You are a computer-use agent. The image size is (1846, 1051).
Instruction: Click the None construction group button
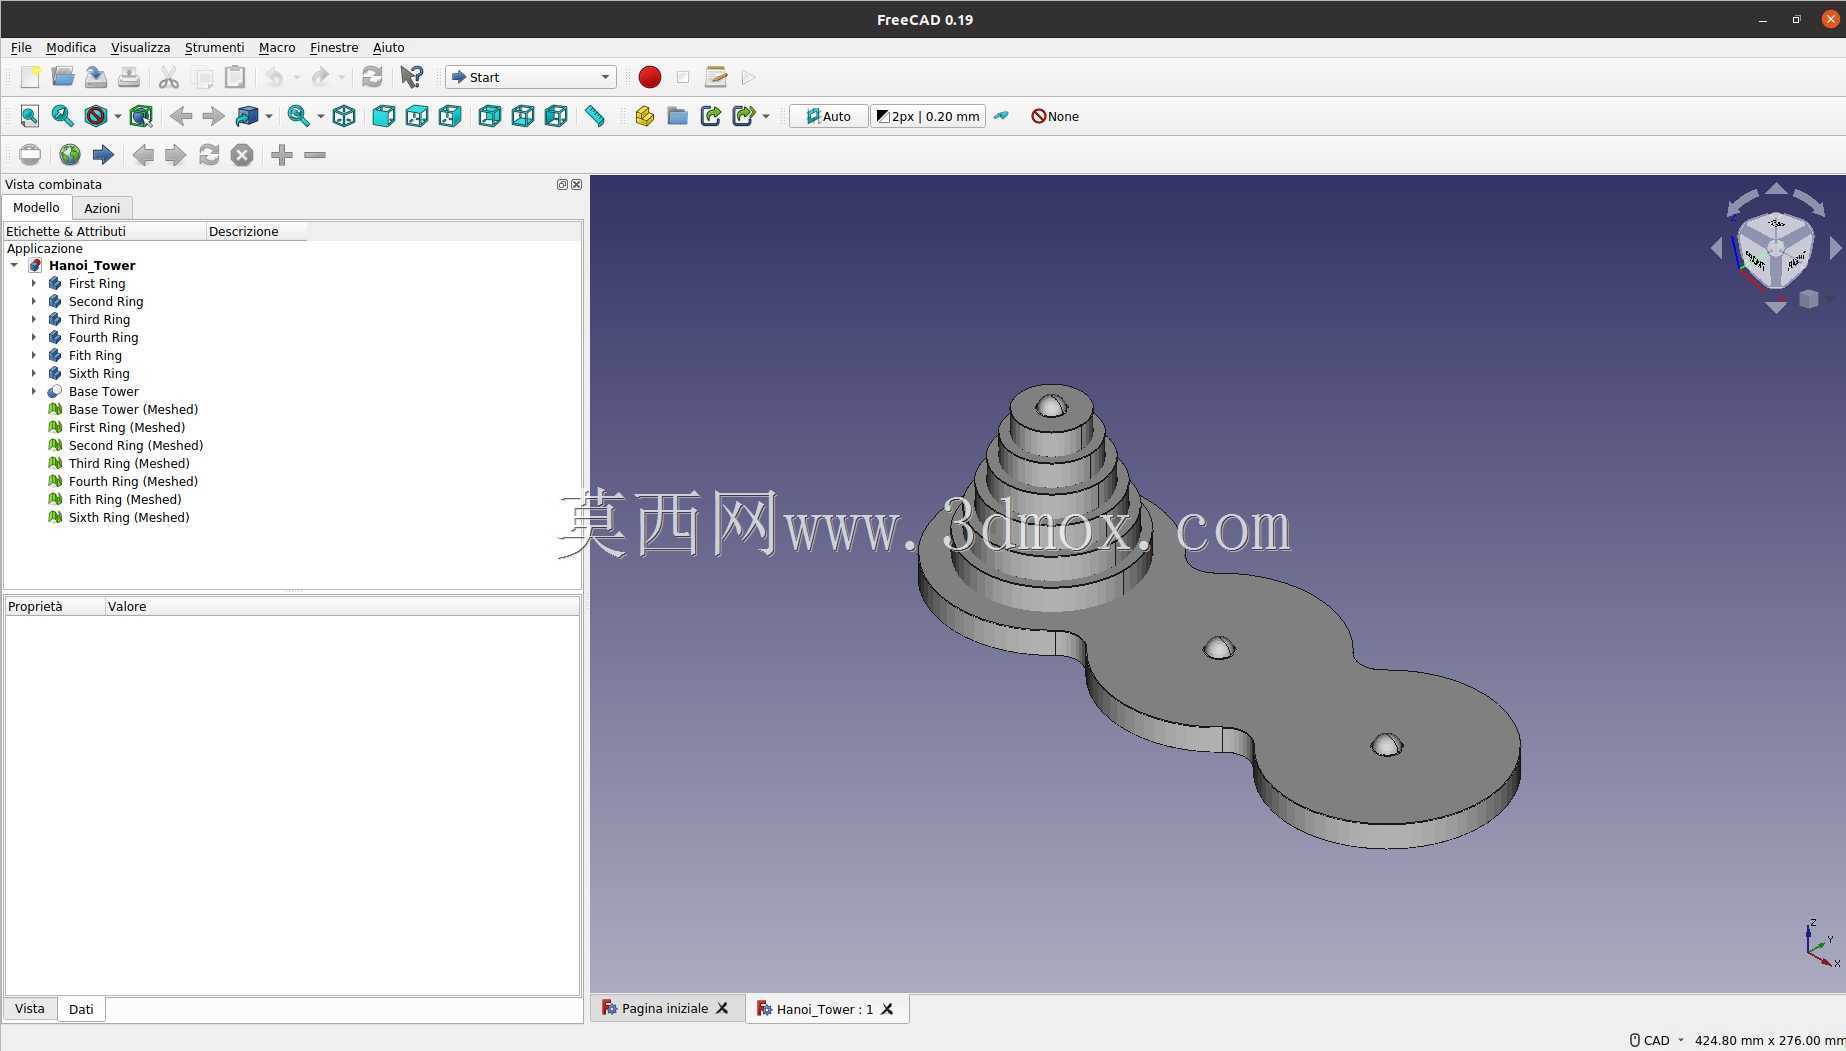click(x=1055, y=116)
